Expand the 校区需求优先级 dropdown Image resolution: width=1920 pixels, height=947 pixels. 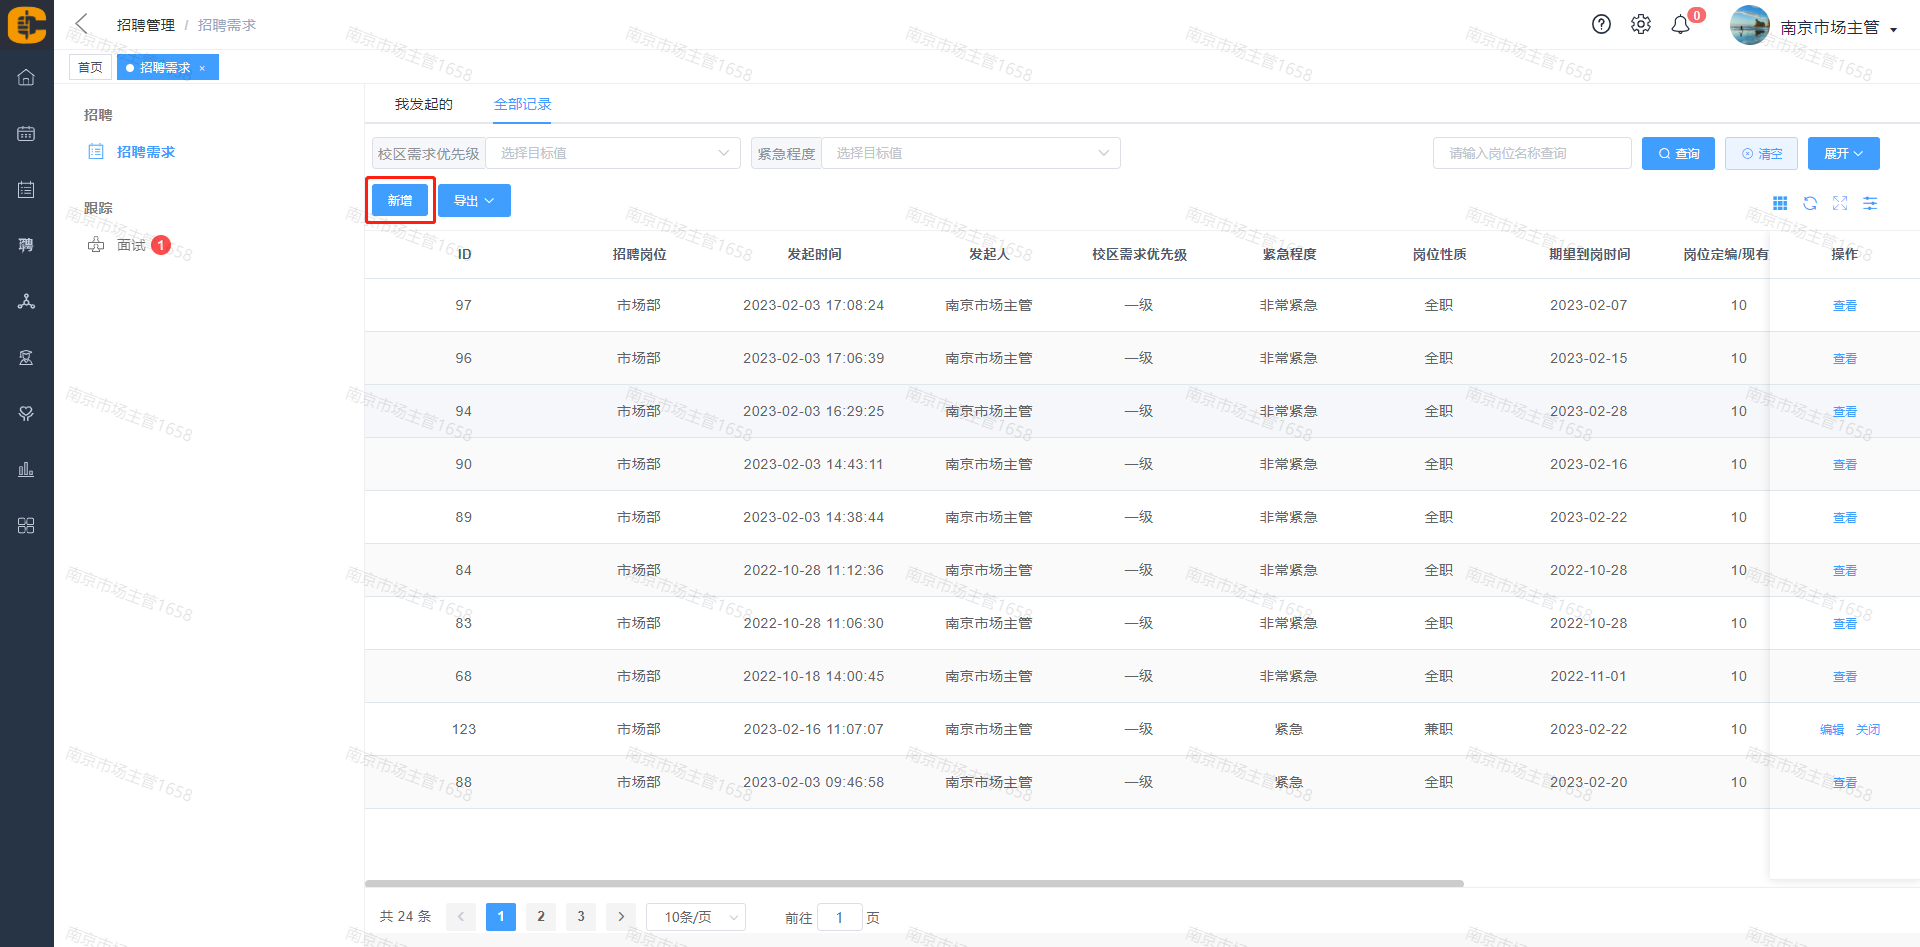click(612, 153)
